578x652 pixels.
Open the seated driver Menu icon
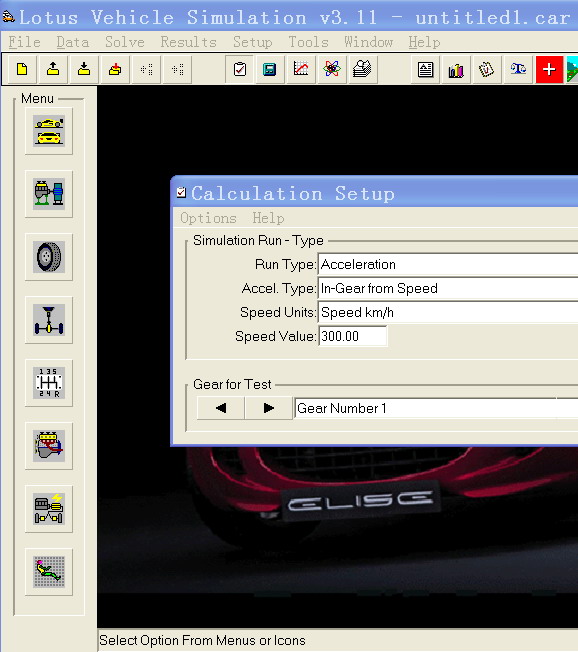click(49, 572)
